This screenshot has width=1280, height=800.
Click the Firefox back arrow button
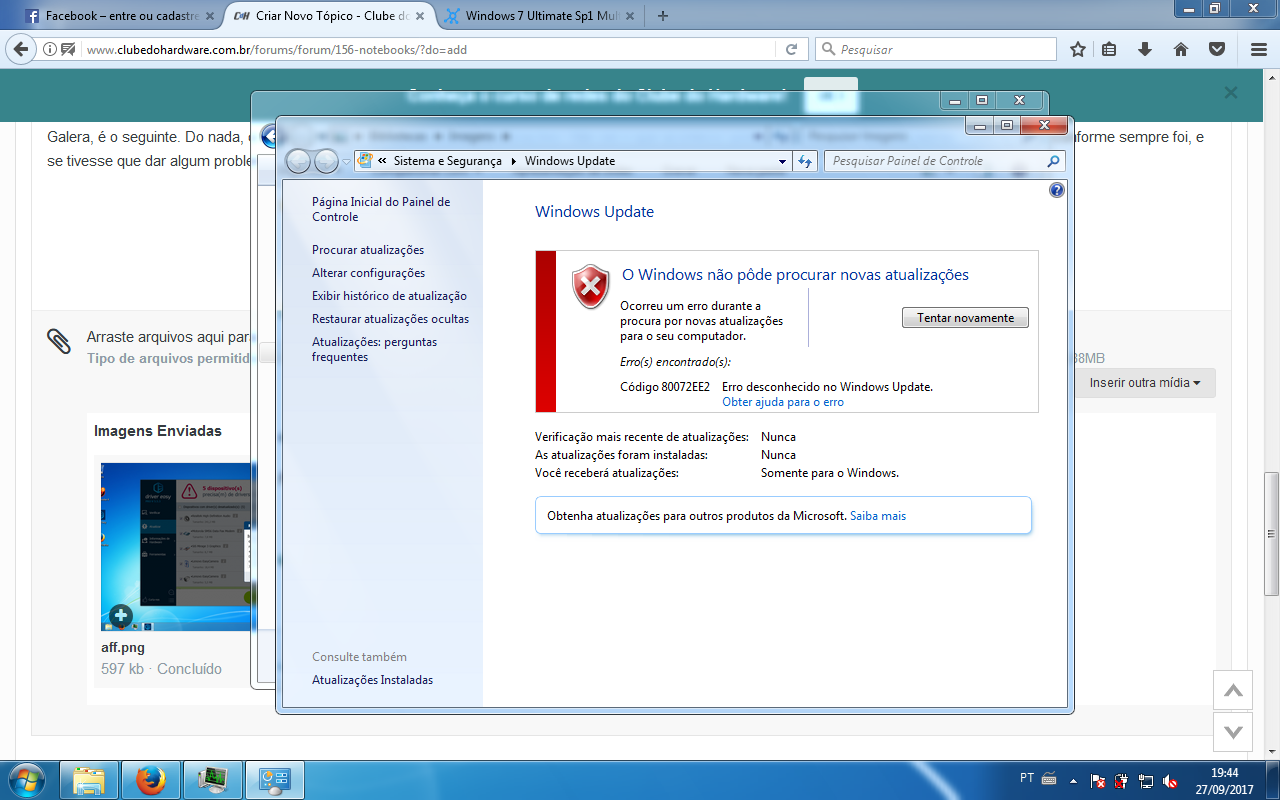(x=22, y=49)
